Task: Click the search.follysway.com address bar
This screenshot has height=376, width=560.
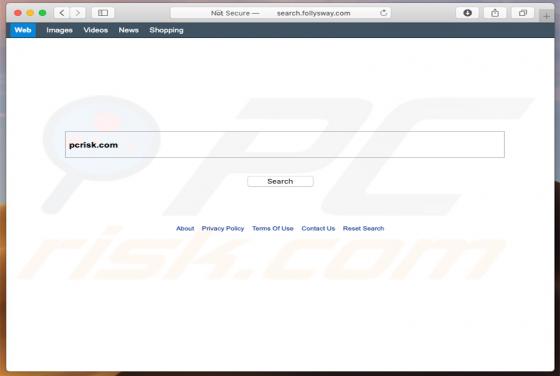Action: (280, 13)
